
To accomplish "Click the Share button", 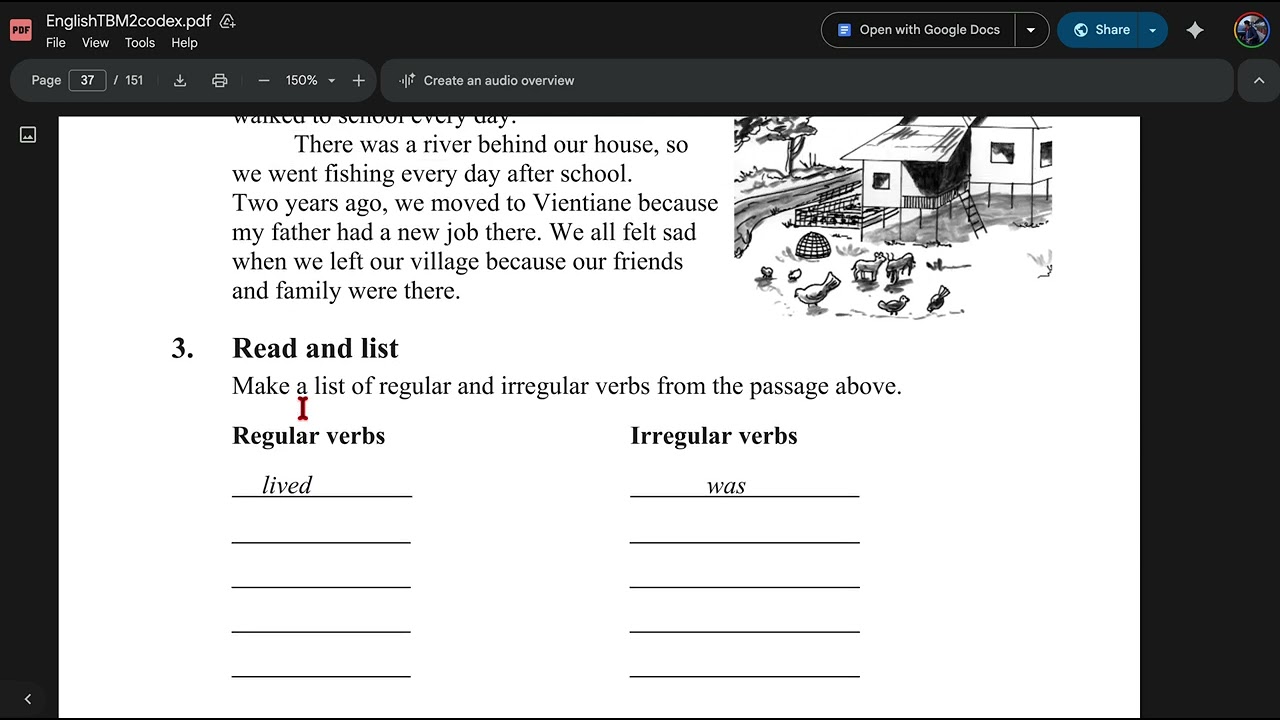I will (1099, 30).
